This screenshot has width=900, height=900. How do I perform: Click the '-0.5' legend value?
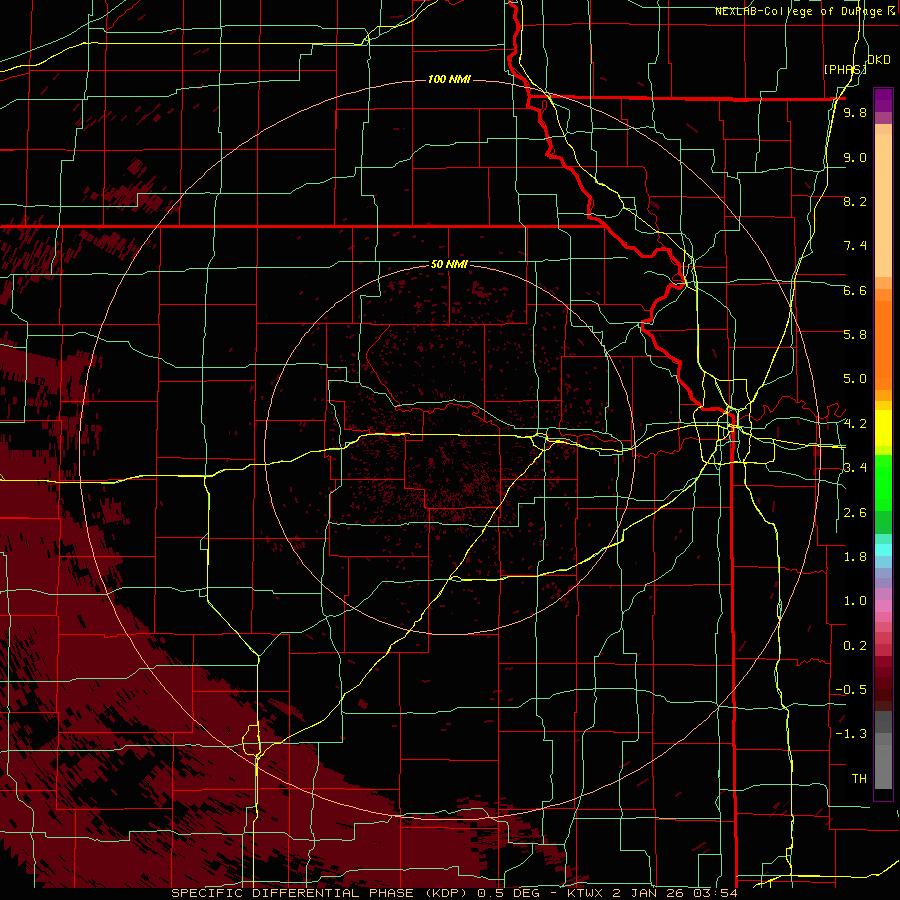point(851,690)
